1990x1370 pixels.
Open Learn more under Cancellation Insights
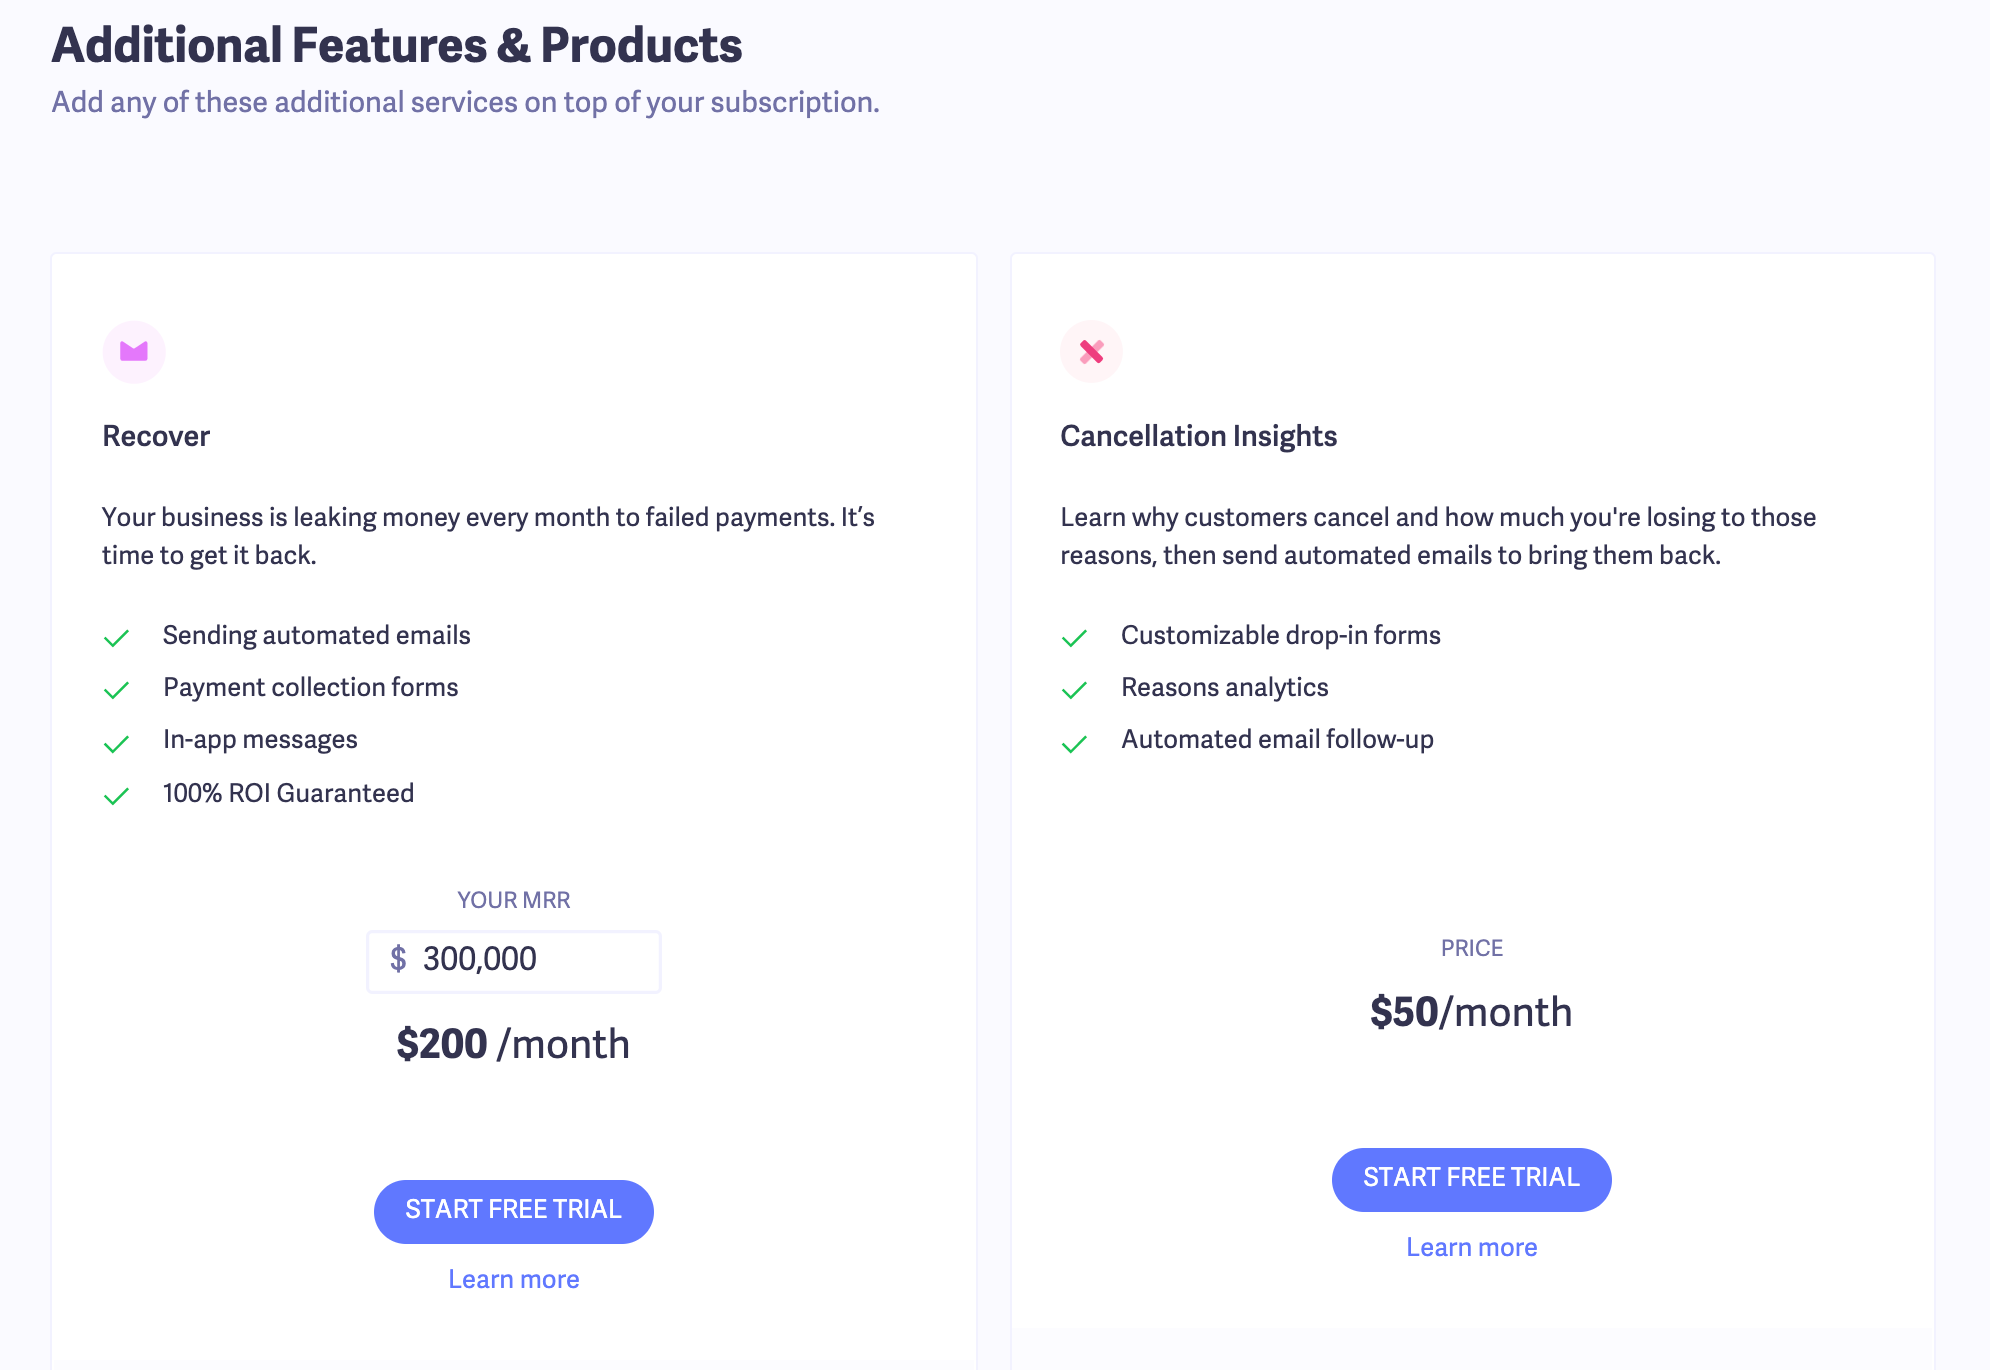click(1471, 1247)
